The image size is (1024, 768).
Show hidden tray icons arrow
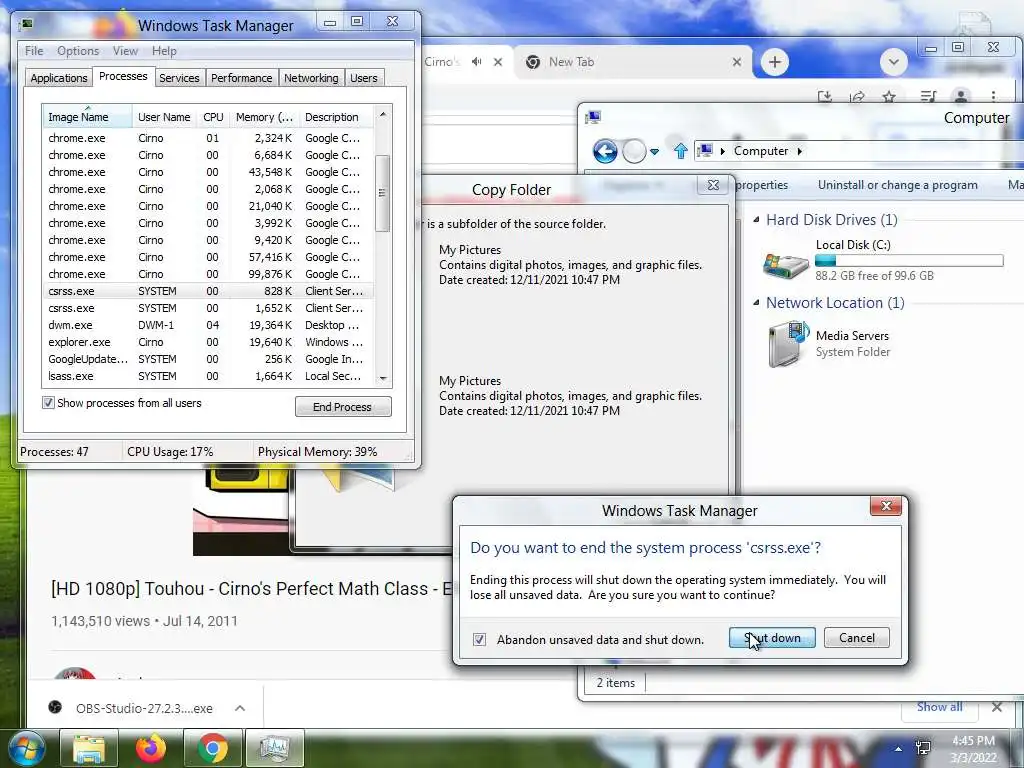pyautogui.click(x=899, y=749)
